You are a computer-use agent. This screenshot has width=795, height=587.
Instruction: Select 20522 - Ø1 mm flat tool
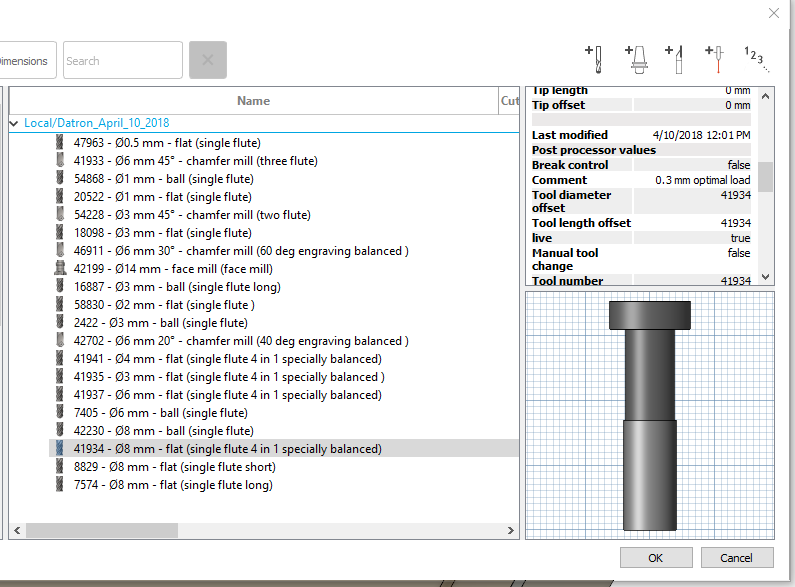coord(163,197)
